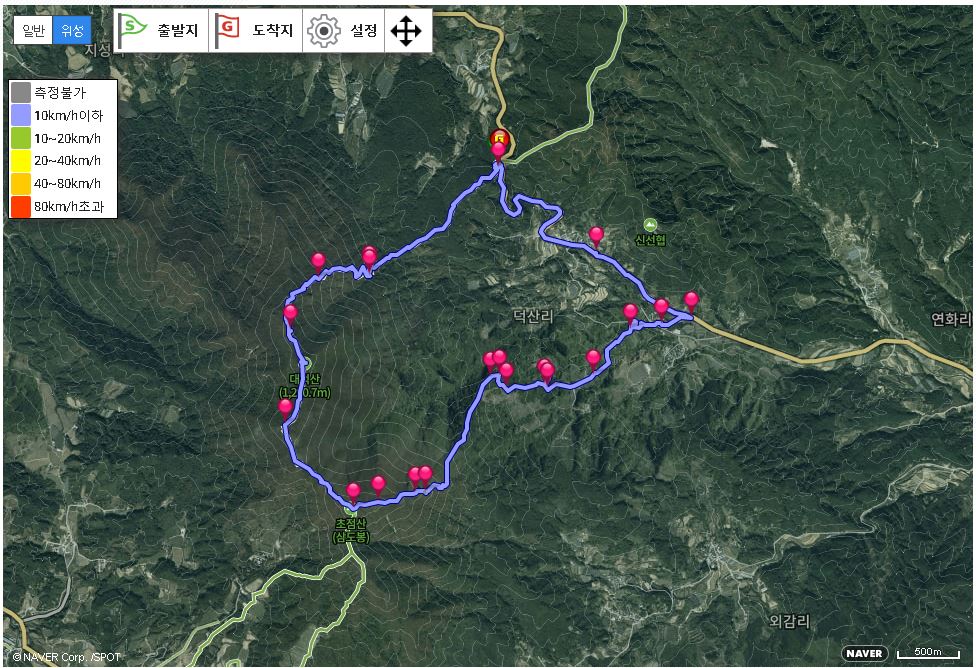This screenshot has width=976, height=668.
Task: Click the pink pin above the 대덕산 label
Action: 291,314
